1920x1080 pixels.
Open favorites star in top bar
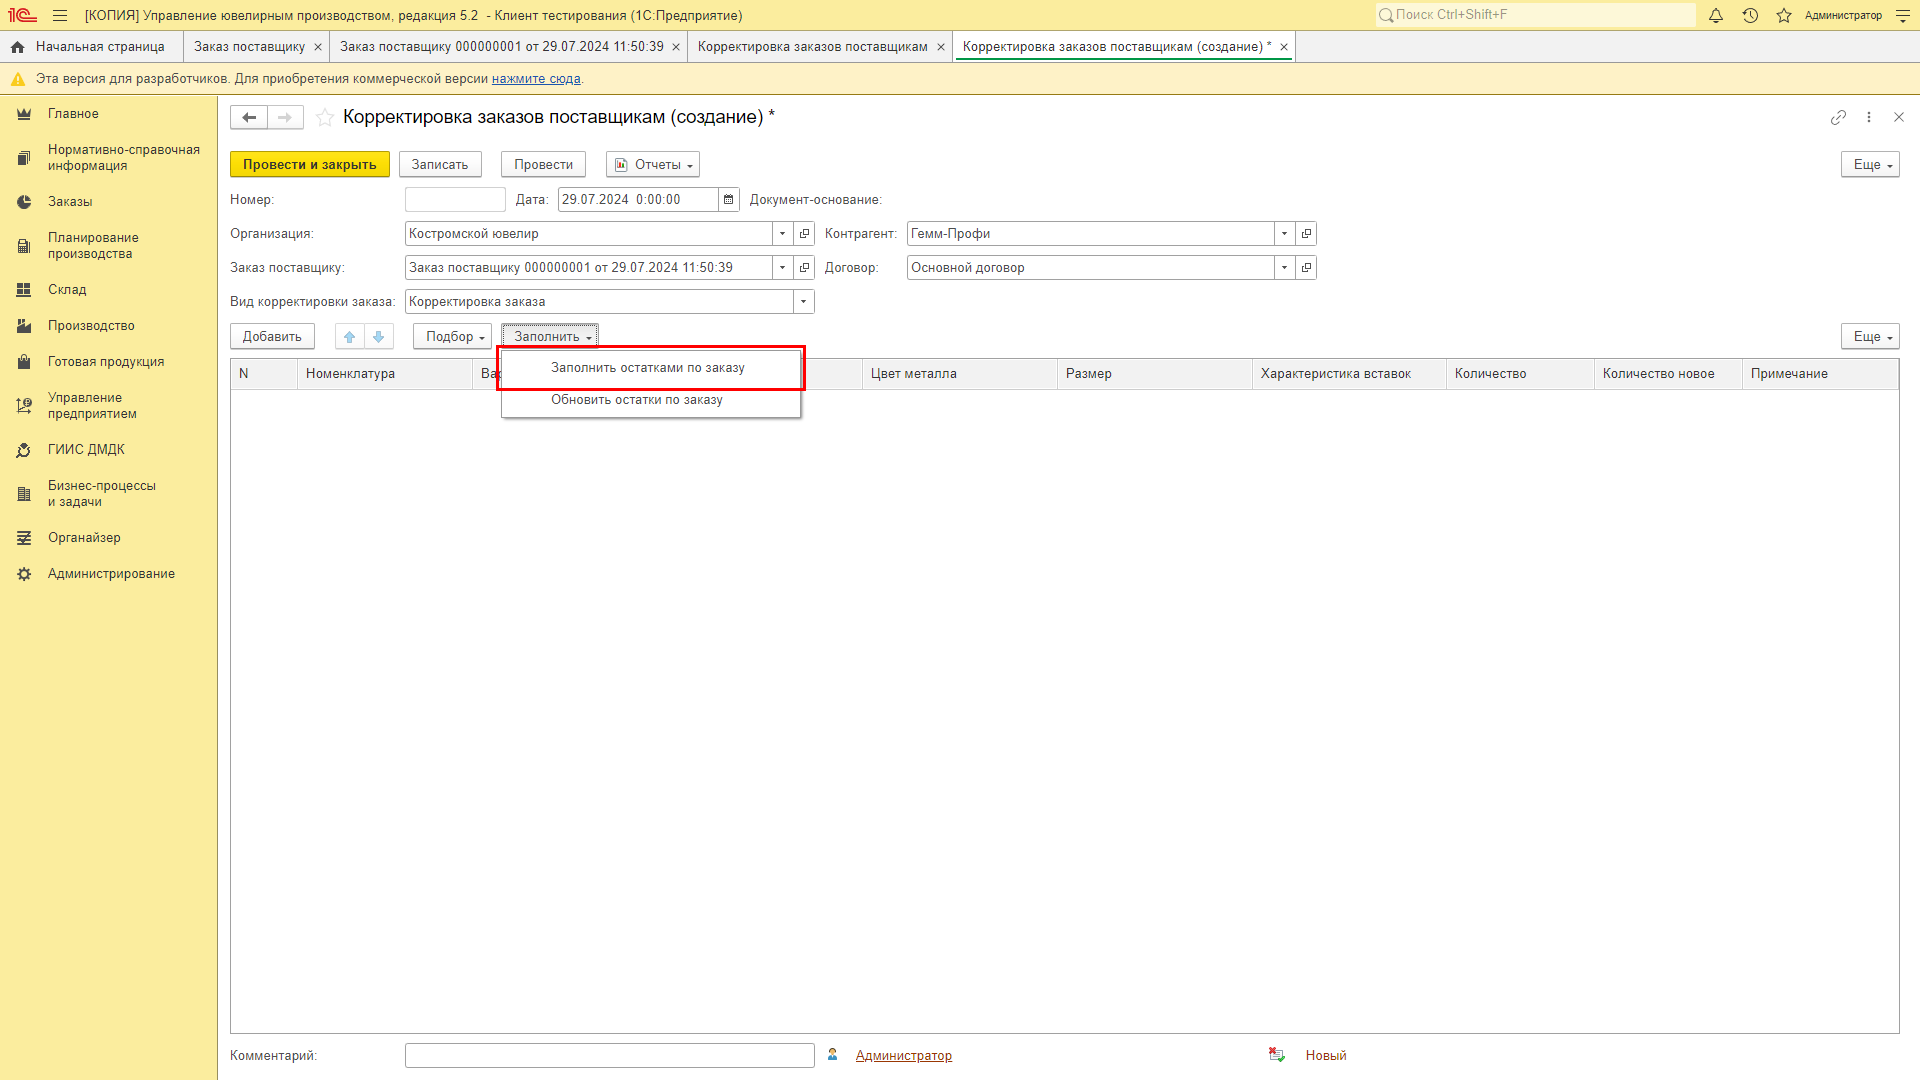tap(1784, 15)
